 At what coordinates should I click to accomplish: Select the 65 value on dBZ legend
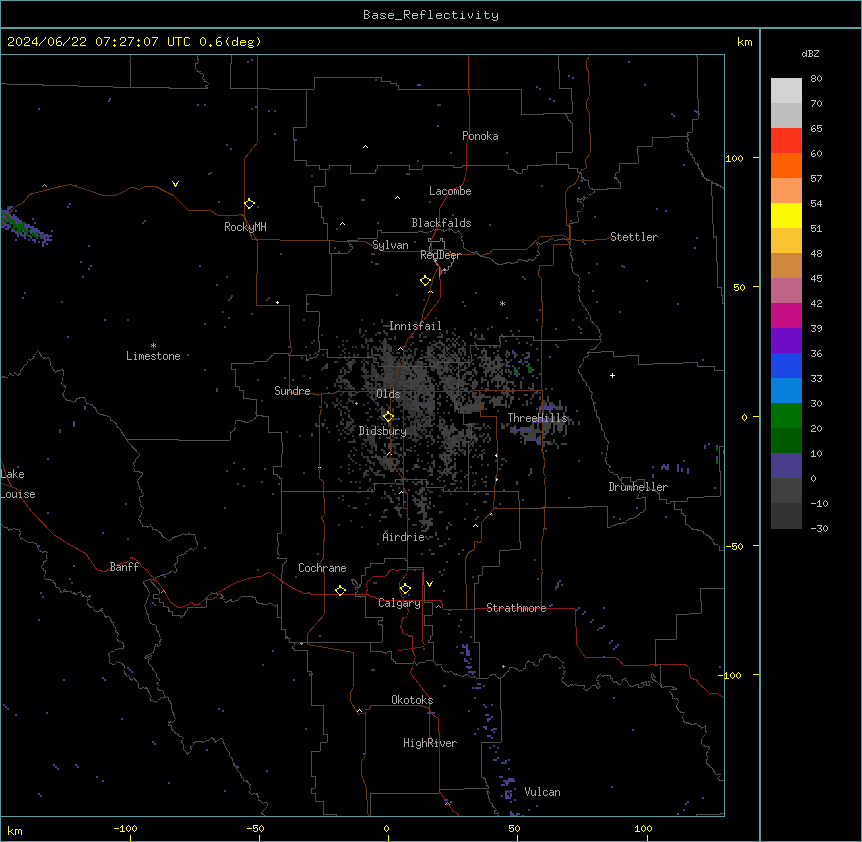(x=816, y=129)
